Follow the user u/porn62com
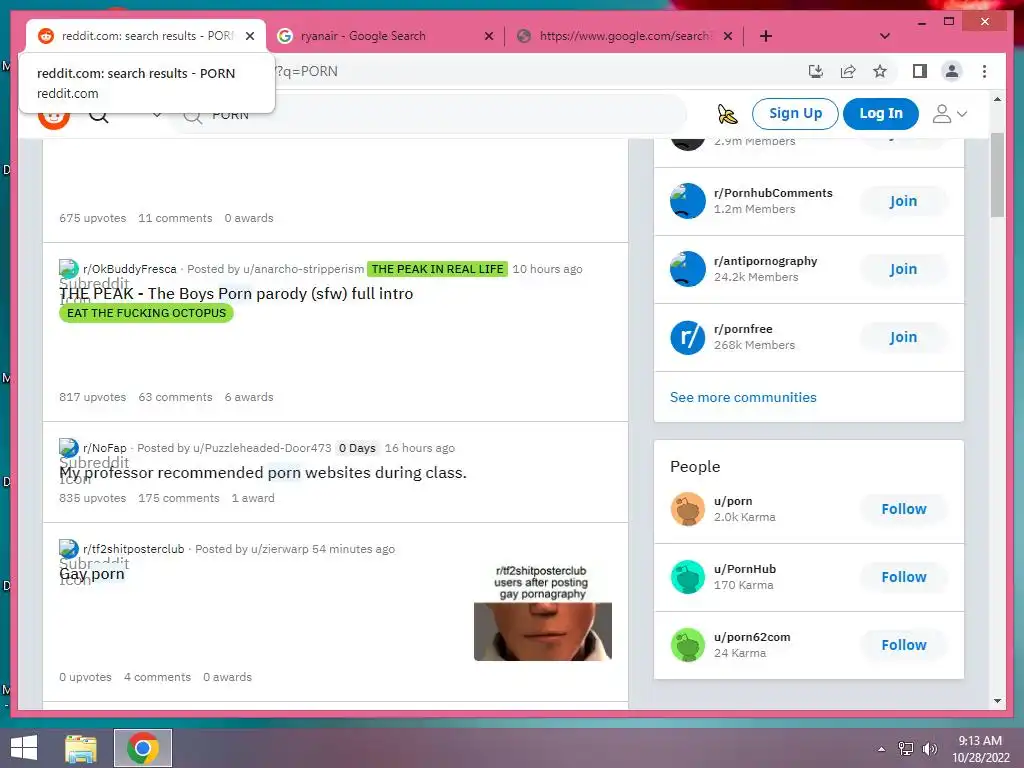Image resolution: width=1024 pixels, height=768 pixels. pos(903,645)
